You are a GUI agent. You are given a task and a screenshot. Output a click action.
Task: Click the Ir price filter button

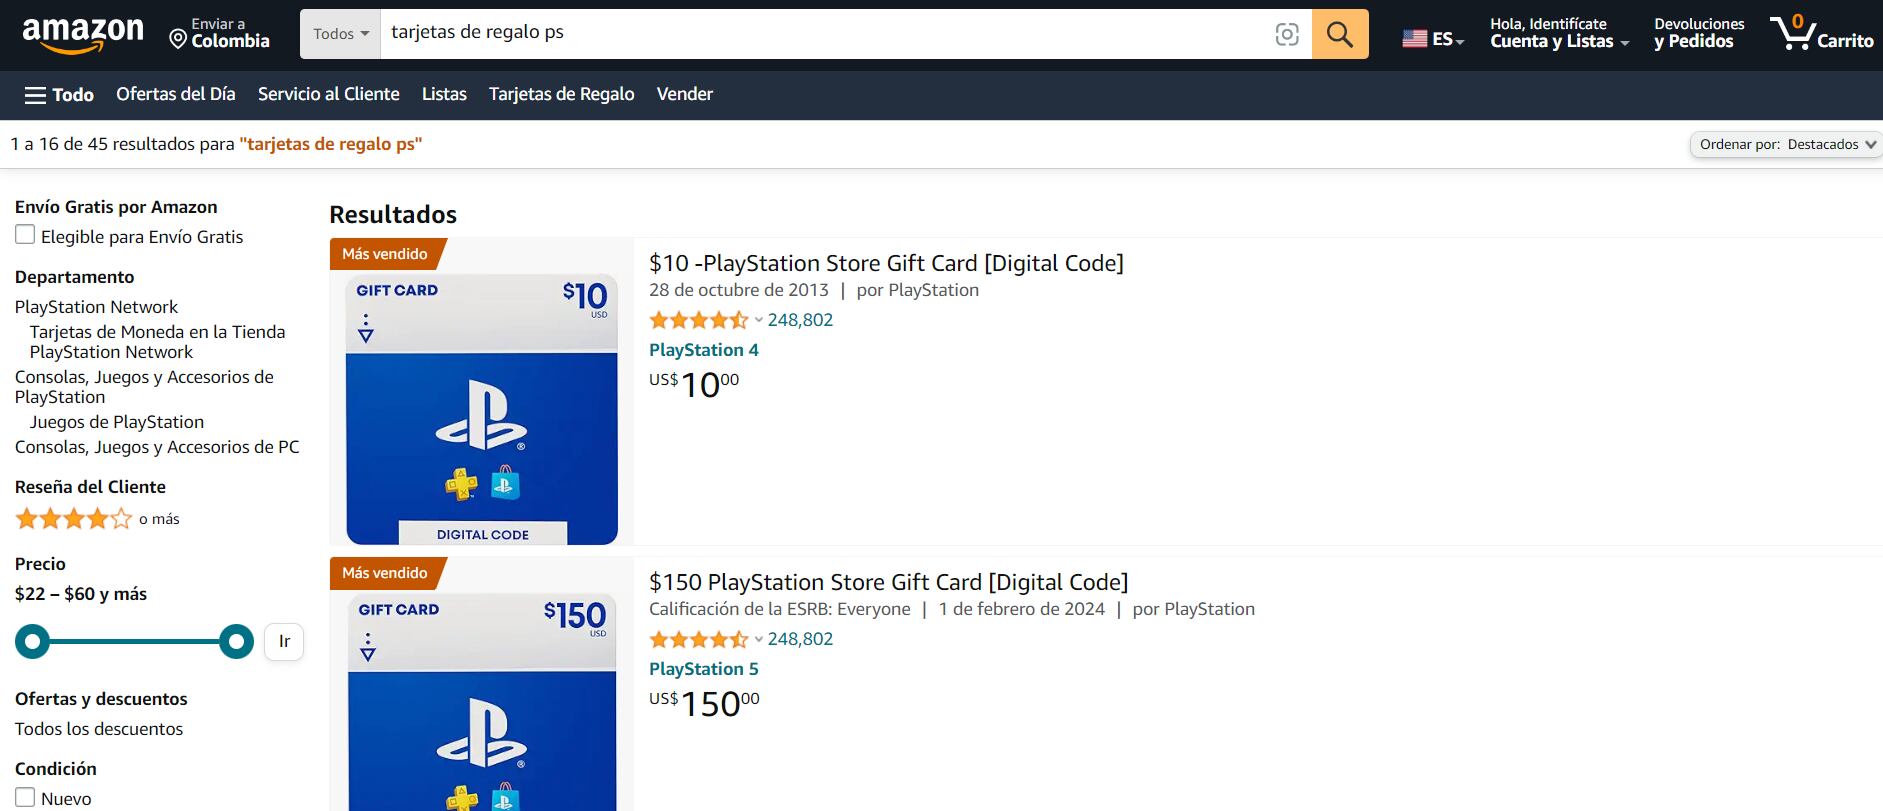click(284, 642)
